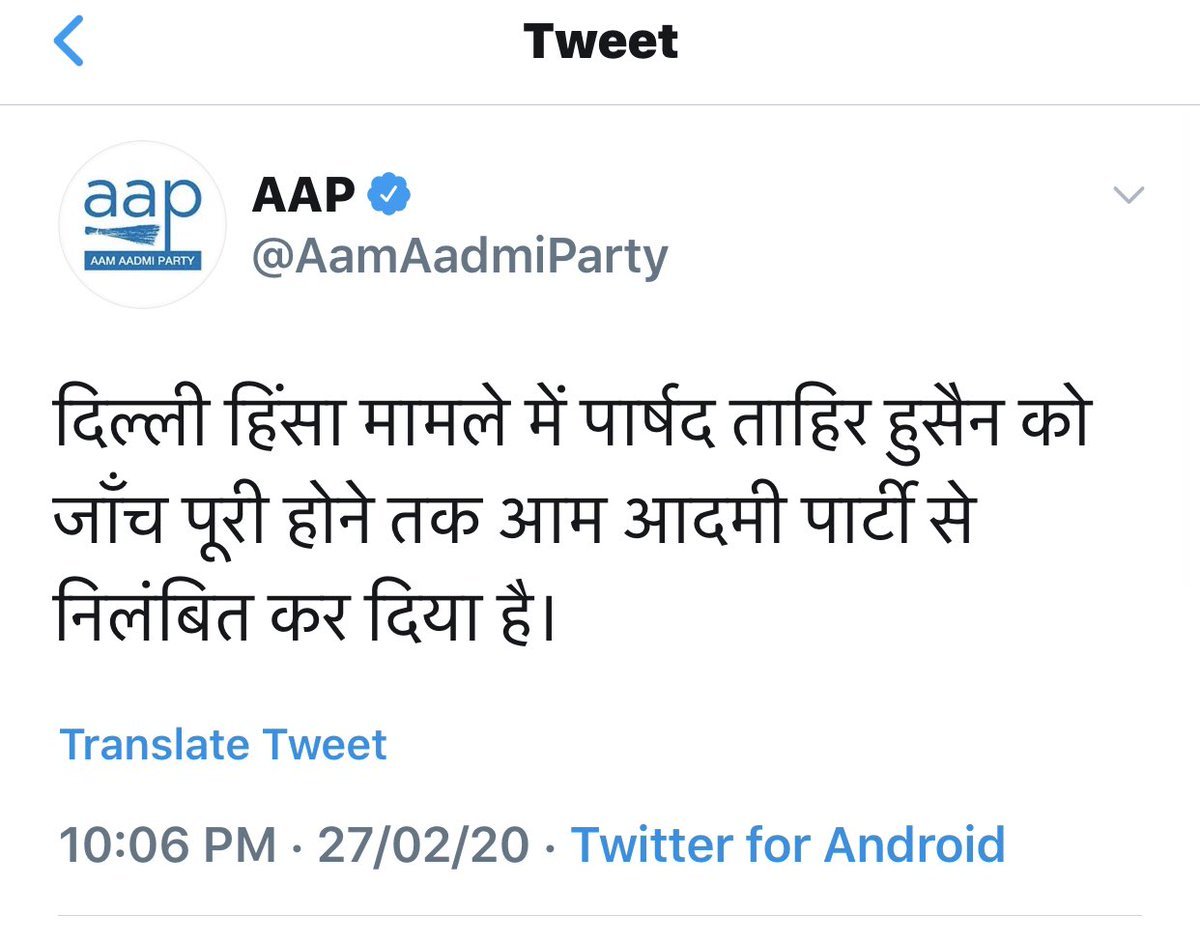
Task: Go back using the blue arrow
Action: tap(70, 43)
